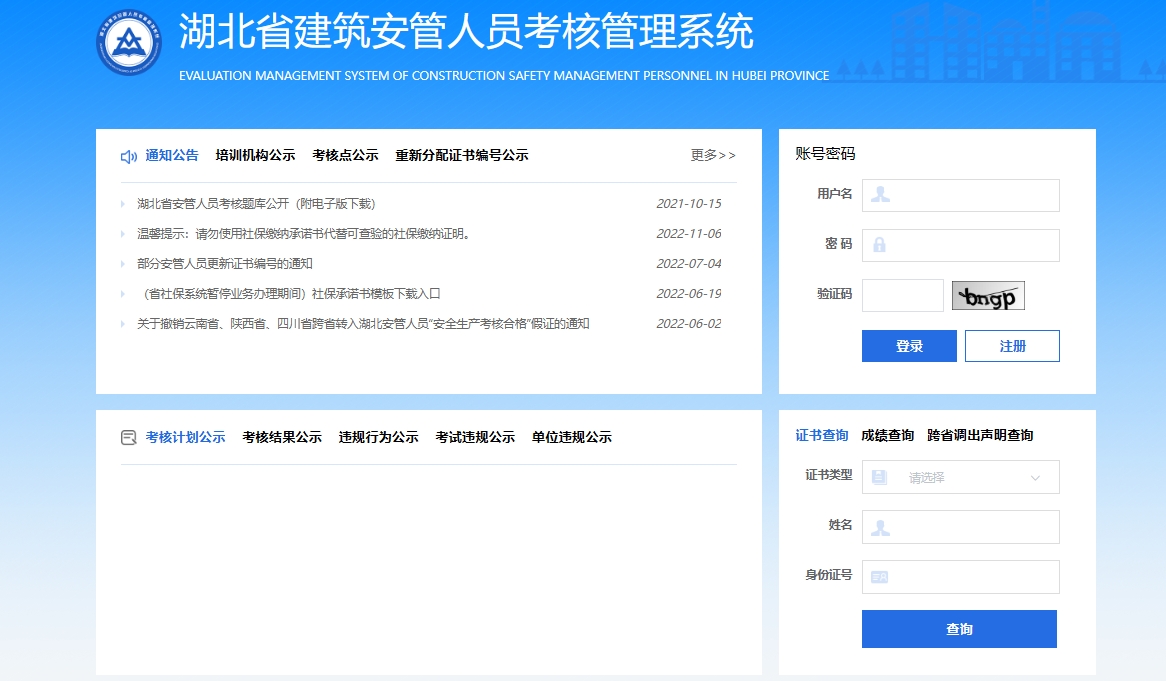Open the 证书类型 dropdown
The image size is (1166, 681).
click(x=959, y=478)
